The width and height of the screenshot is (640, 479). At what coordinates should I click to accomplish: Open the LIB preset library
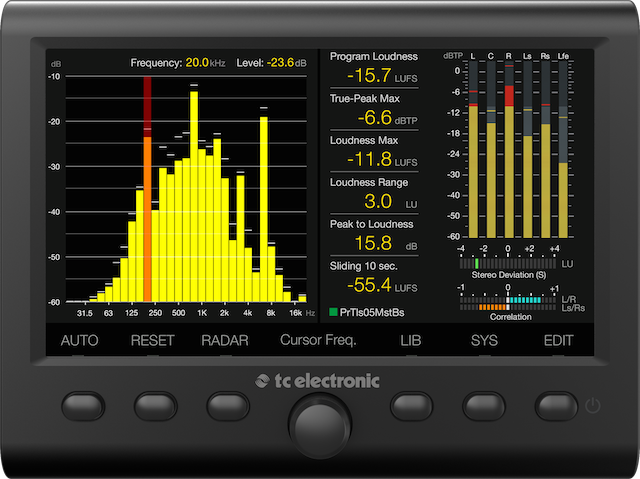point(411,341)
